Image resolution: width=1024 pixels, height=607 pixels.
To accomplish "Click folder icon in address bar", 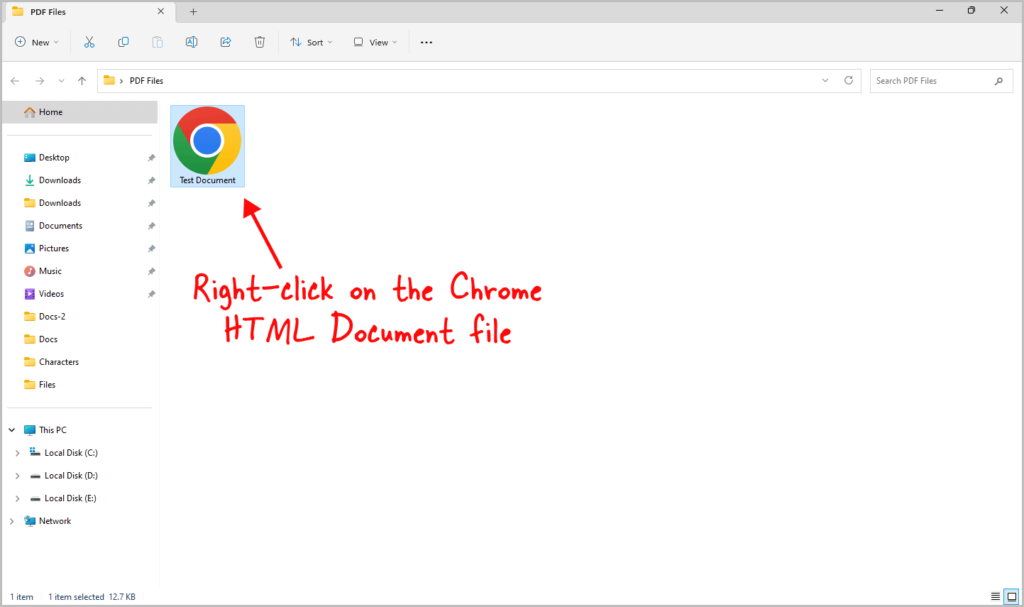I will click(109, 80).
